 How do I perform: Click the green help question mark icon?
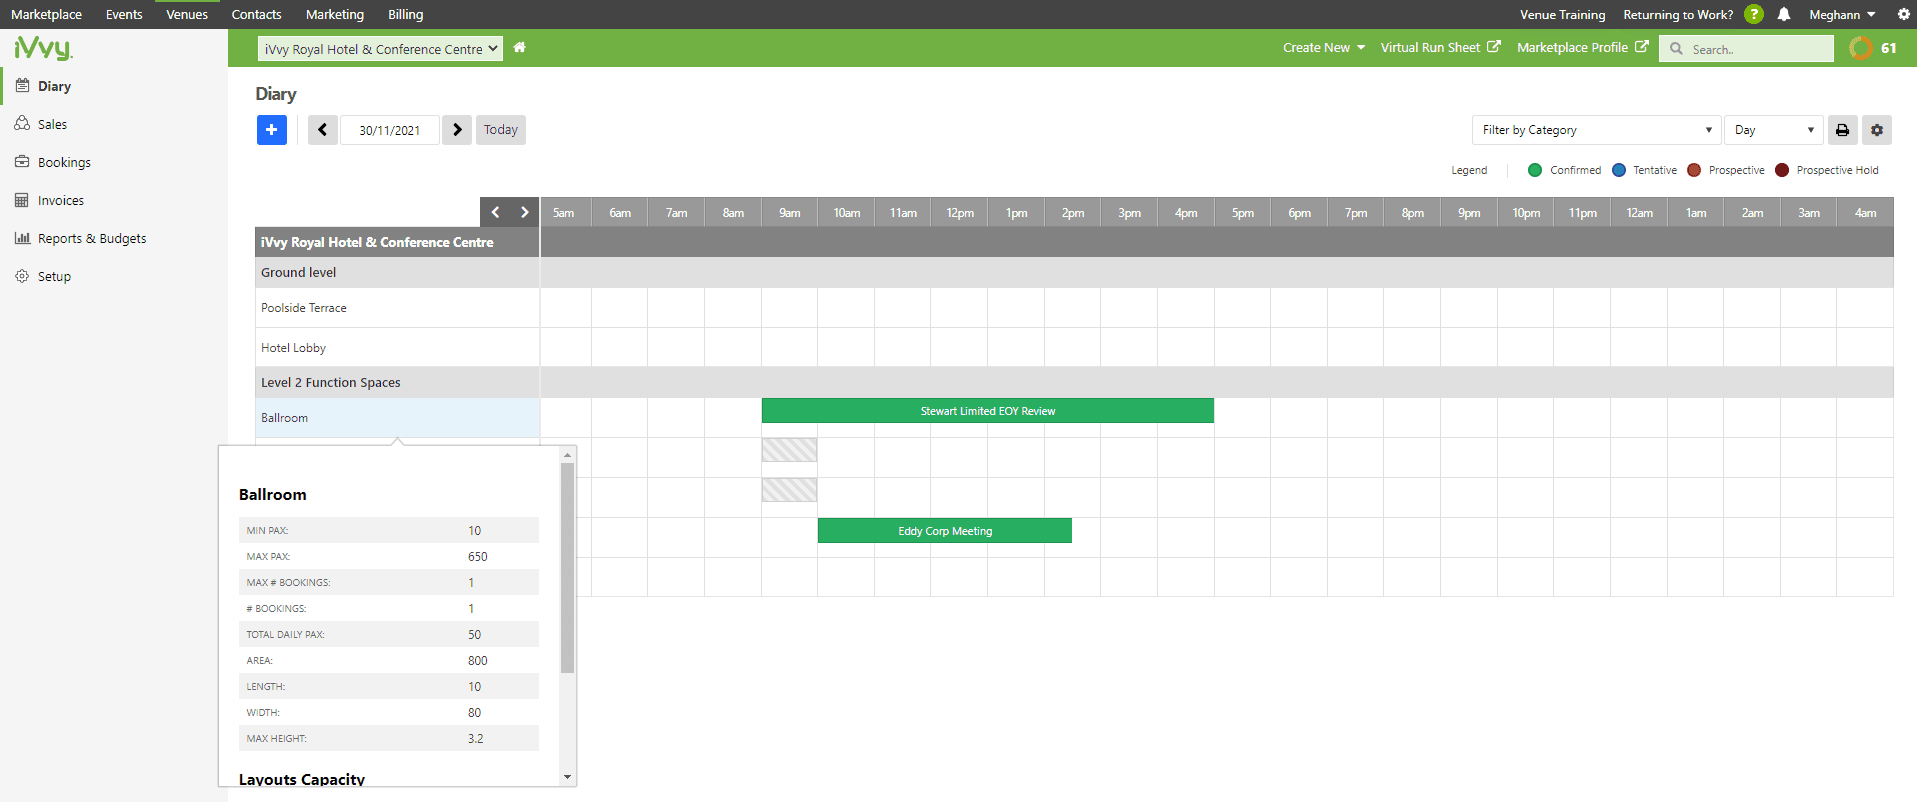tap(1754, 14)
